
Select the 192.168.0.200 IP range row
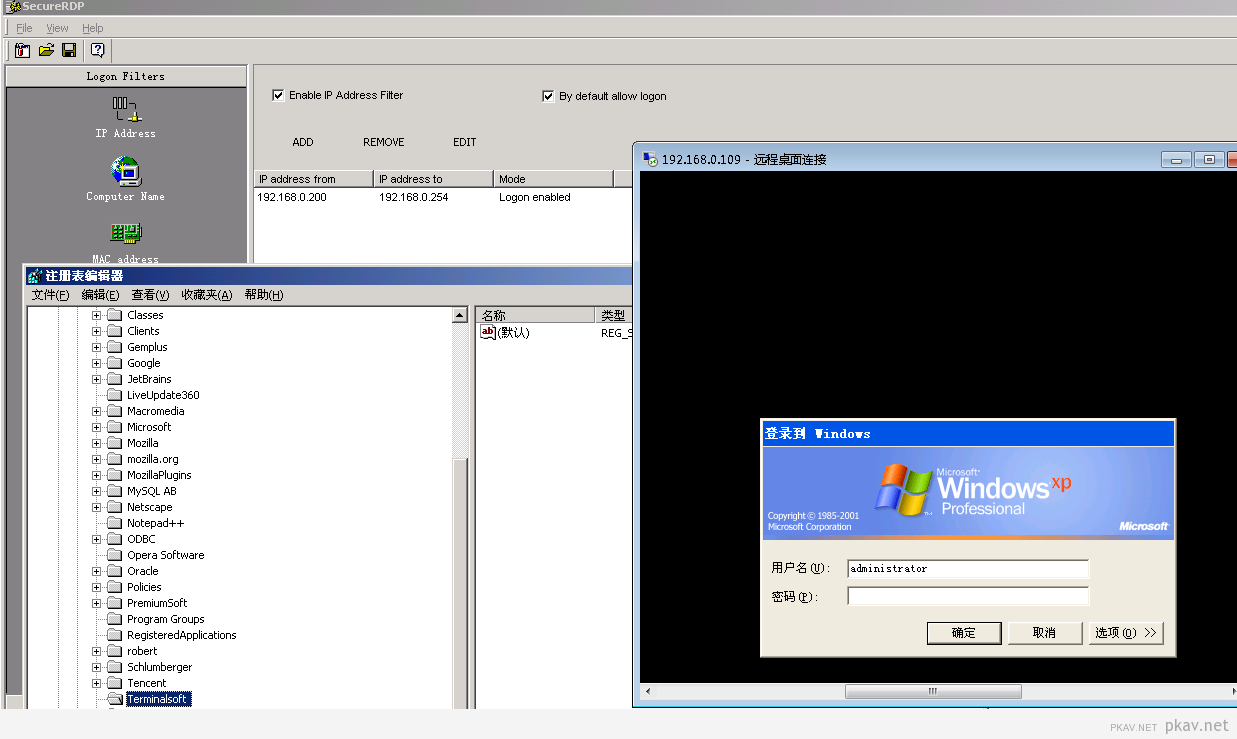(x=443, y=198)
